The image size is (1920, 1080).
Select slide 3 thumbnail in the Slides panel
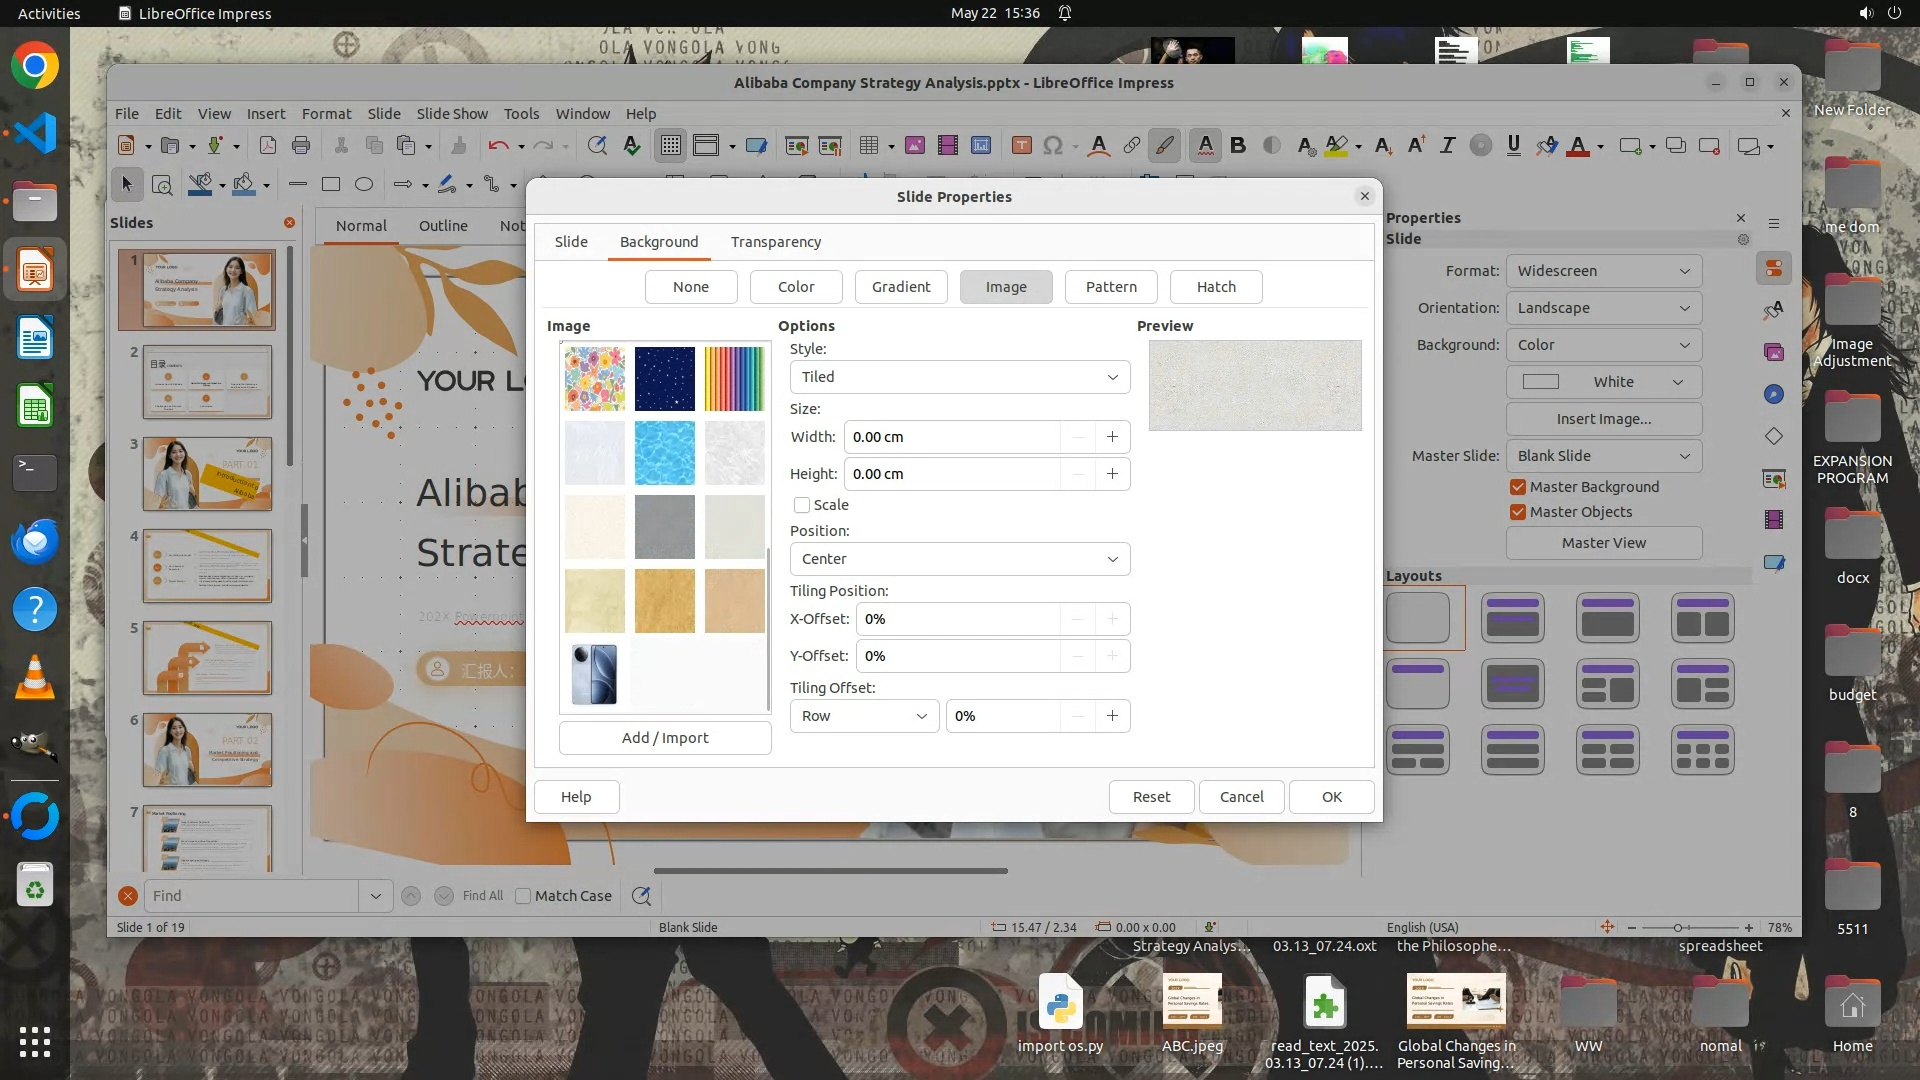point(207,473)
